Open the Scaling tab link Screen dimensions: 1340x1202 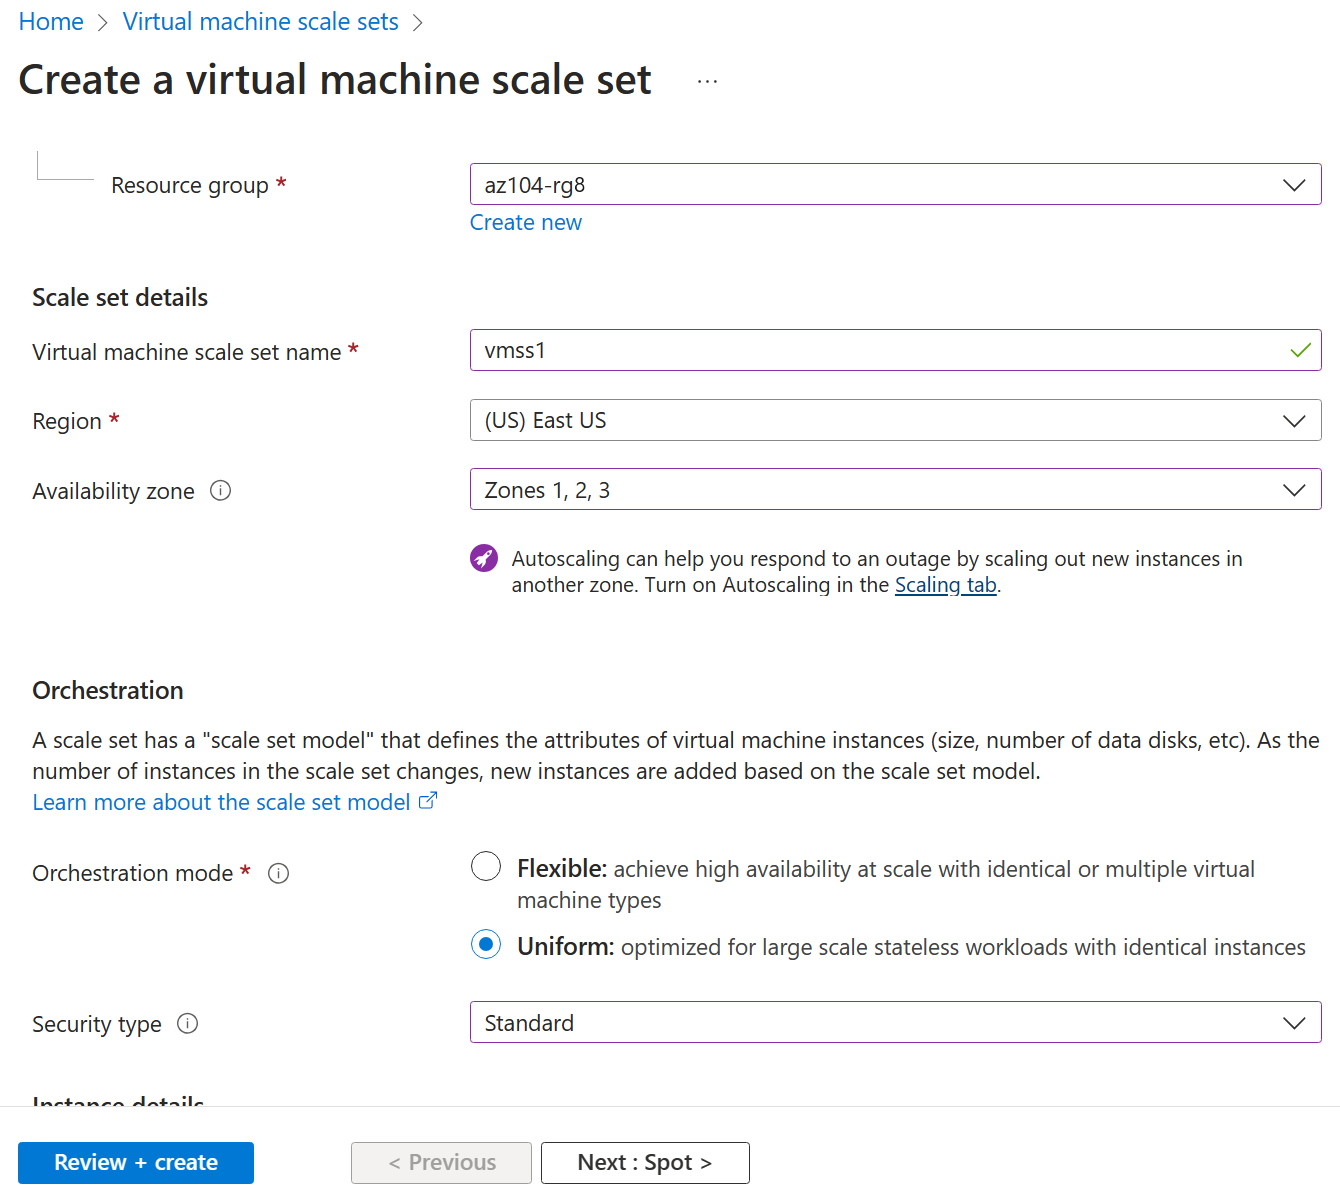click(945, 584)
